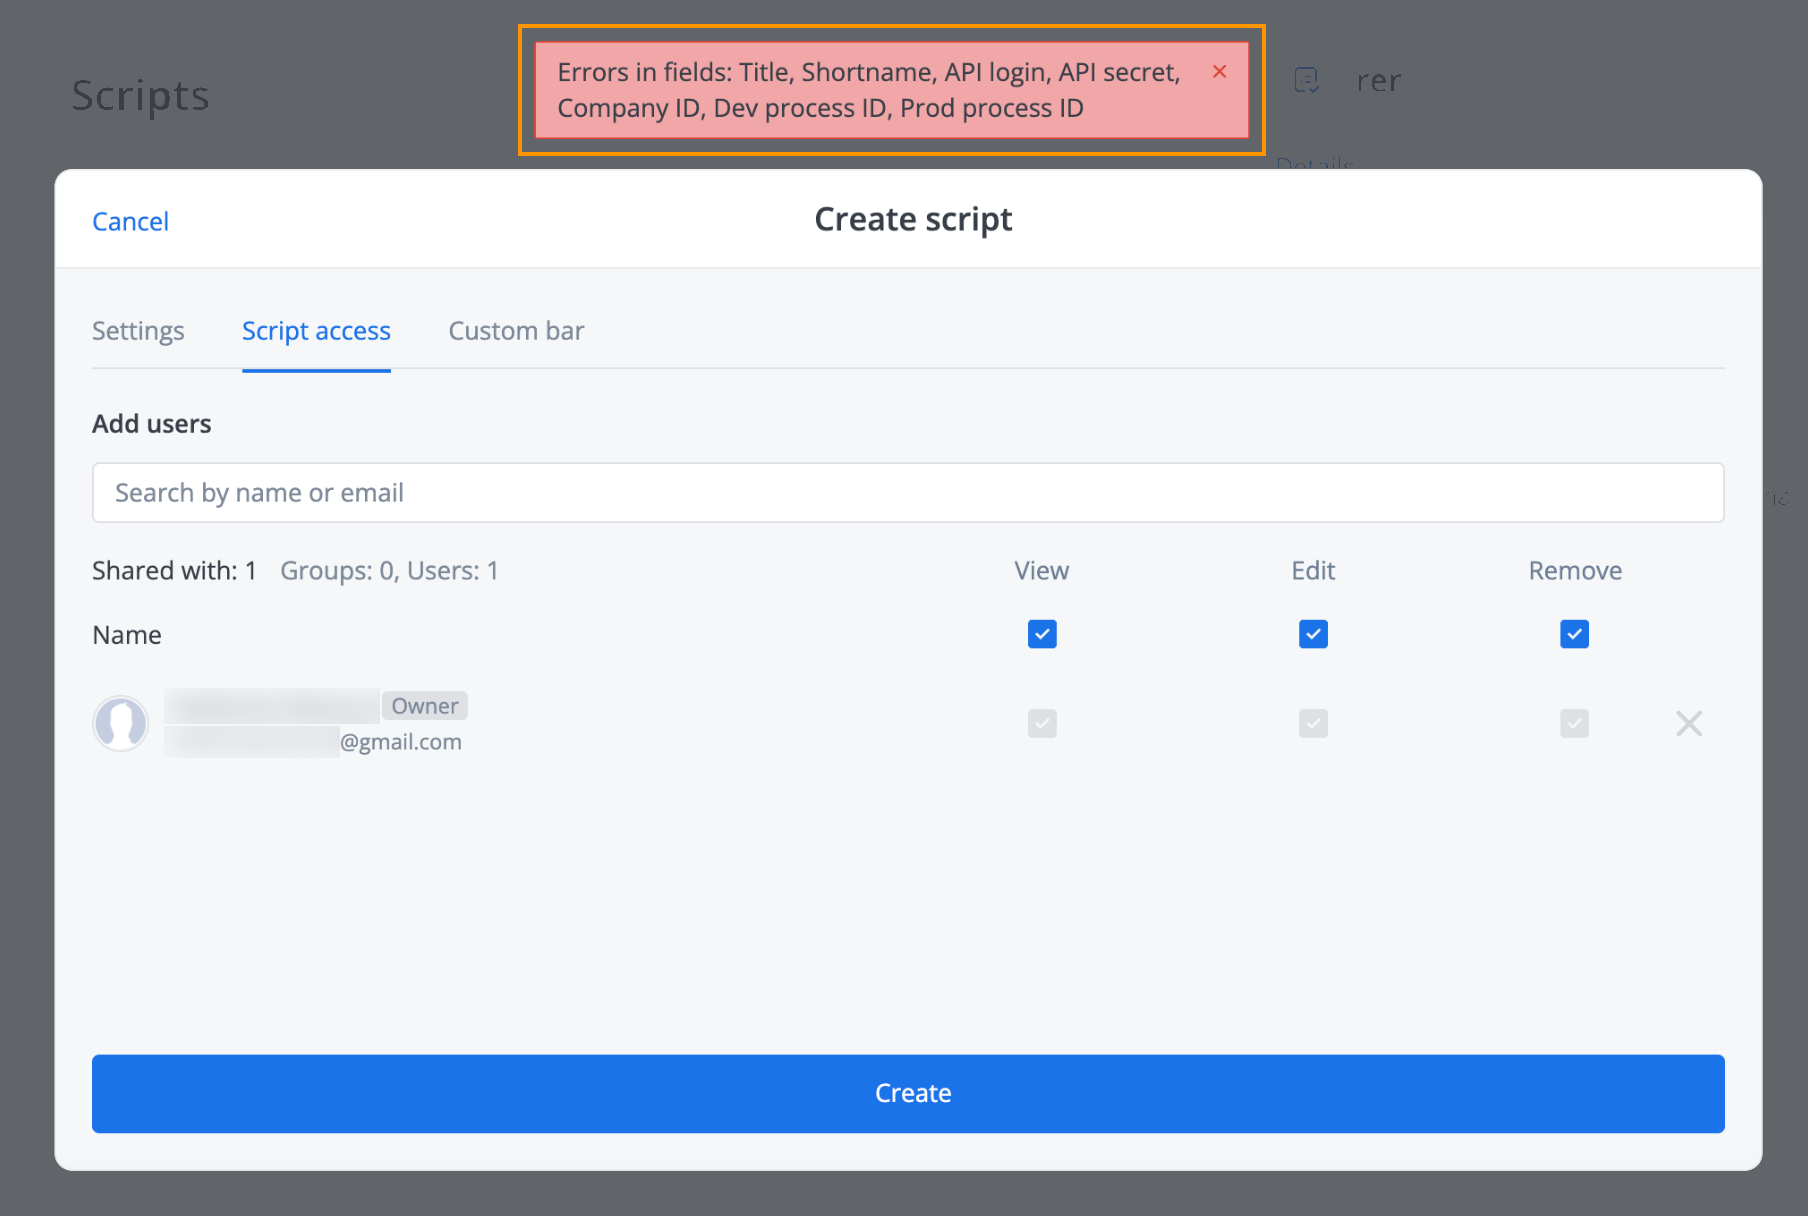Toggle owner's View permission checkbox
The height and width of the screenshot is (1216, 1808).
point(1042,723)
